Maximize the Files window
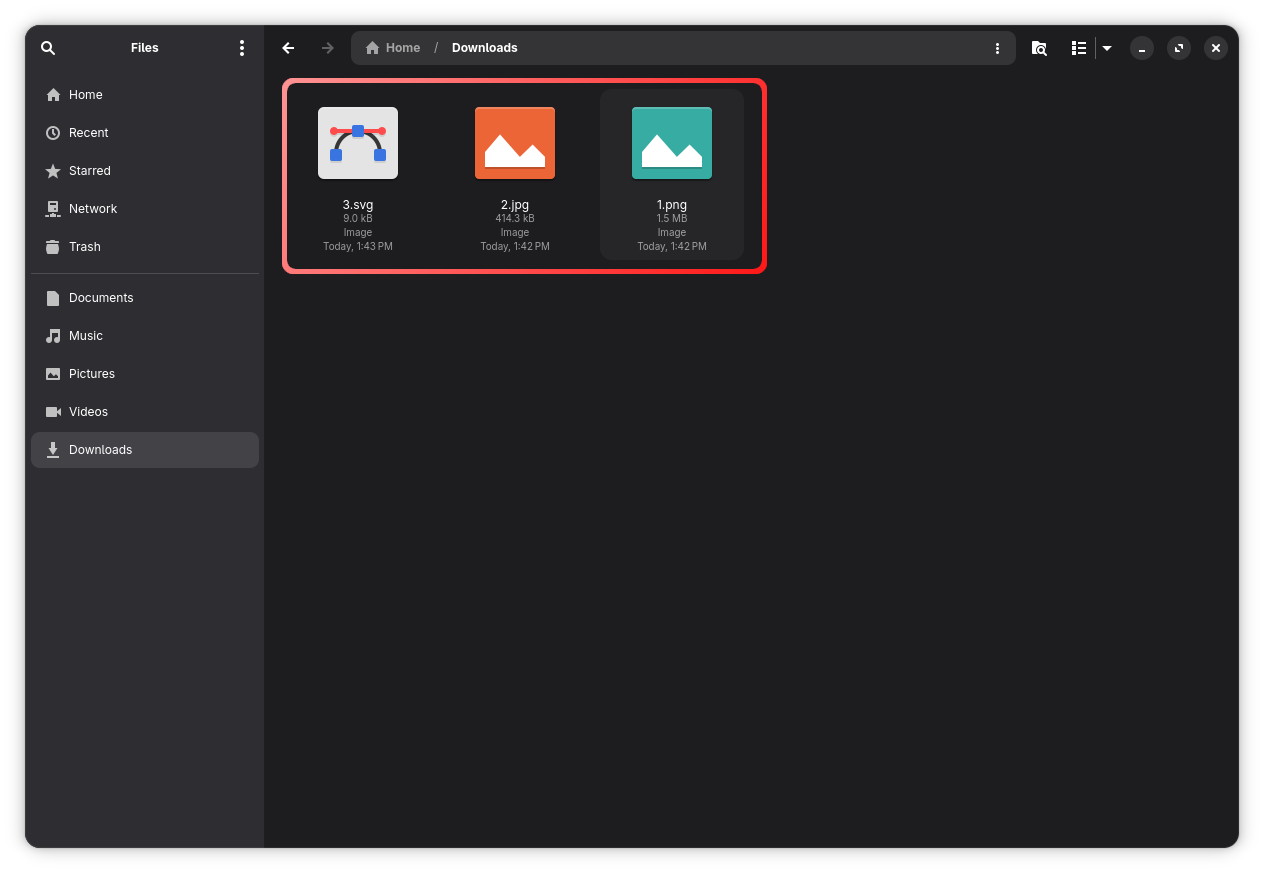Viewport: 1264px width, 873px height. [1178, 48]
